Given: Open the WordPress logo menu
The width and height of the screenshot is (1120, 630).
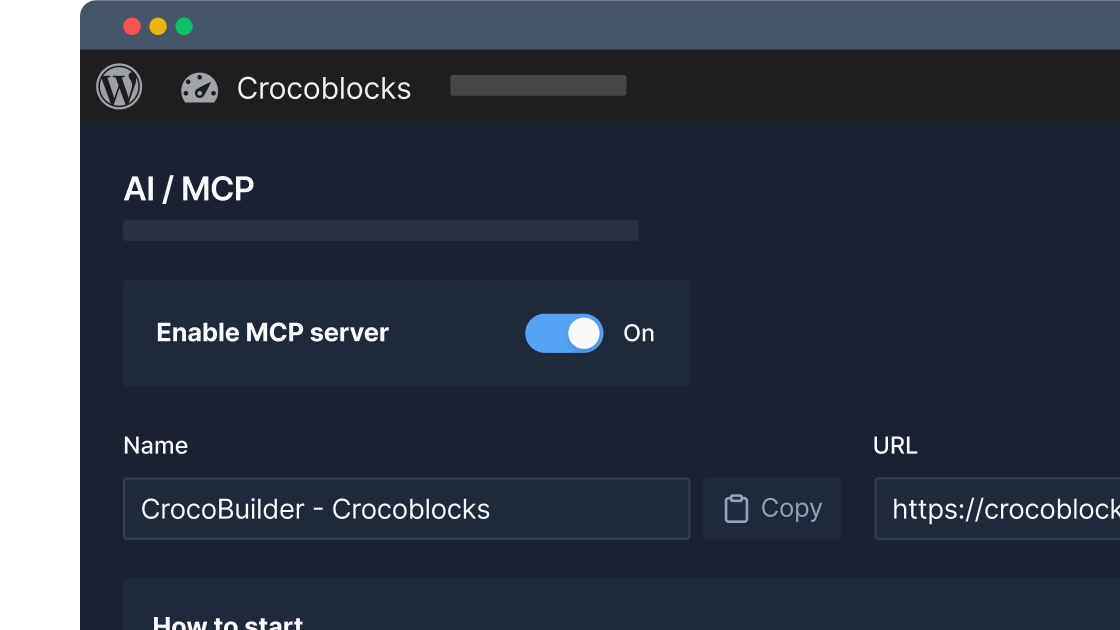Looking at the screenshot, I should point(119,86).
